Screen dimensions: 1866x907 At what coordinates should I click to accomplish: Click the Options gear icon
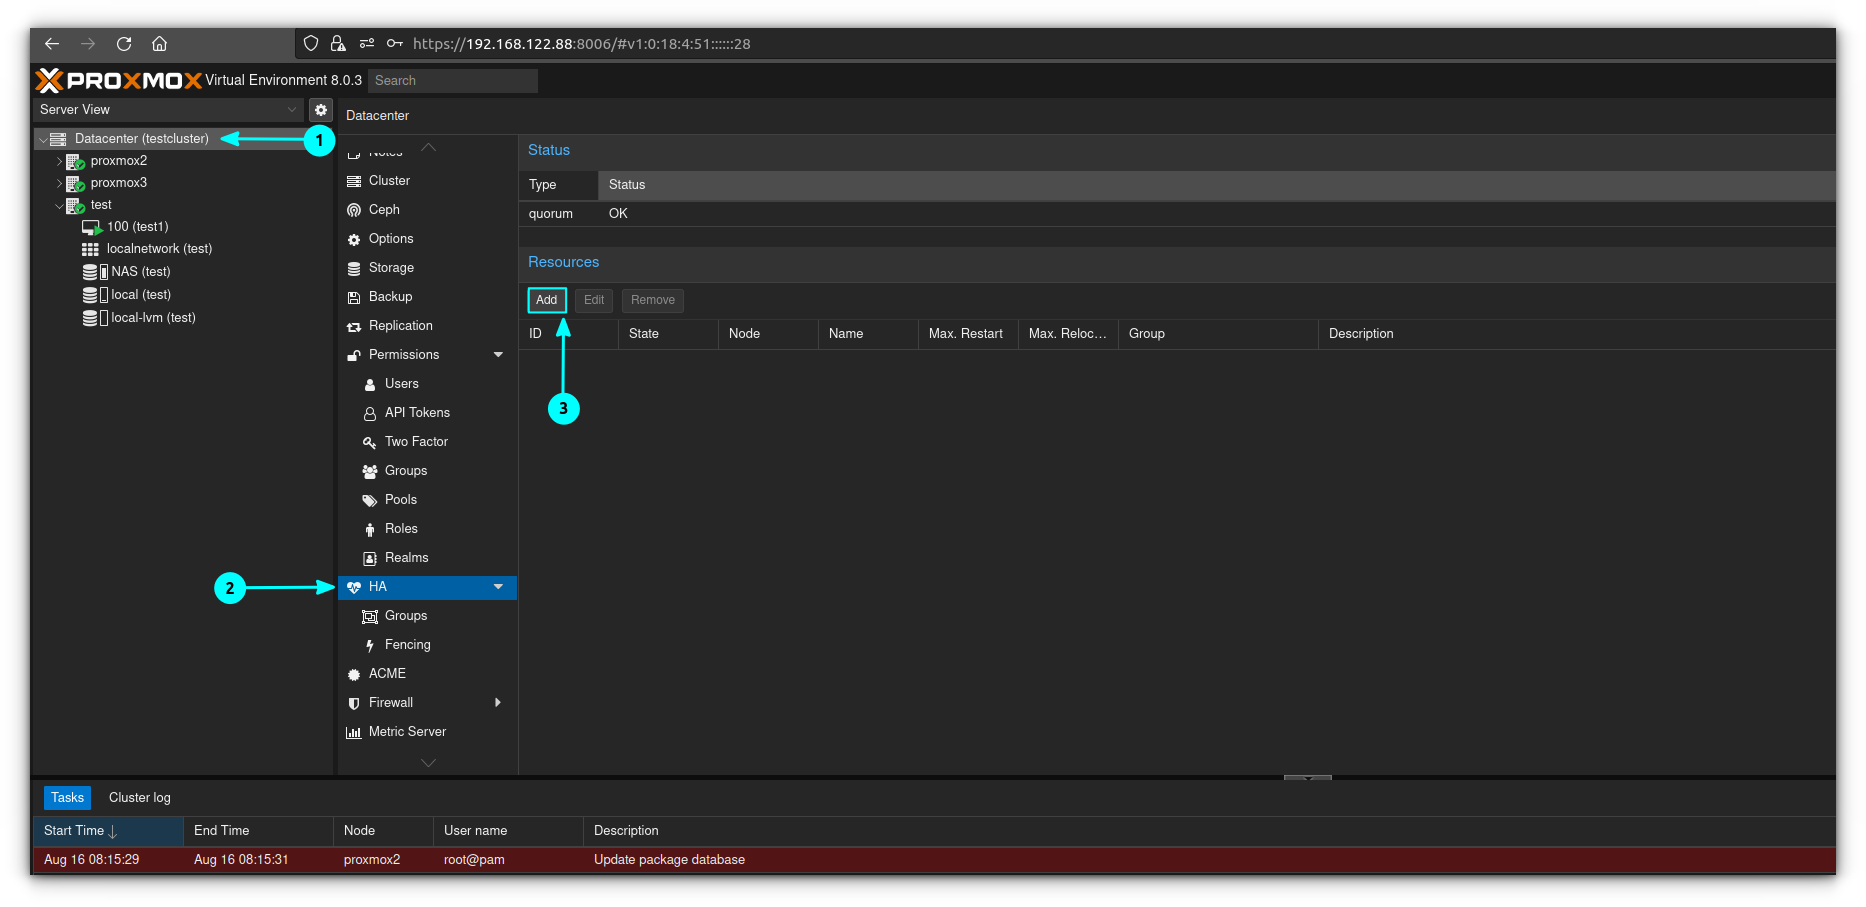[354, 239]
